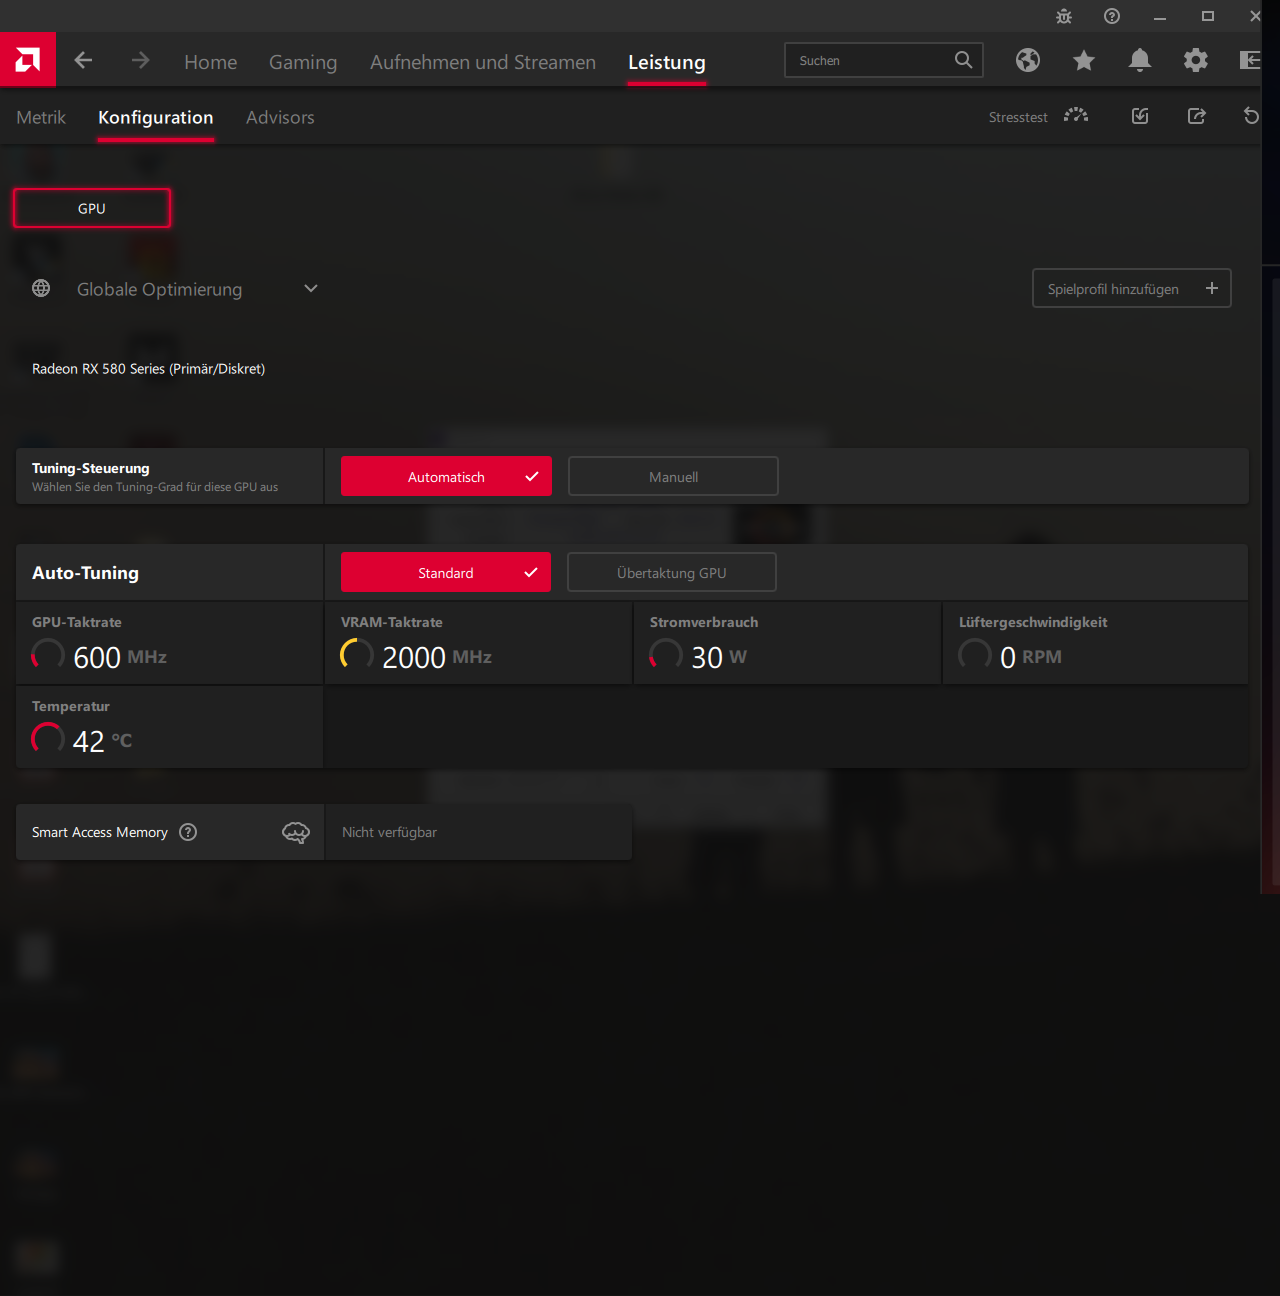Click the VRAM-Taktrate gauge dial
The width and height of the screenshot is (1280, 1296).
357,656
